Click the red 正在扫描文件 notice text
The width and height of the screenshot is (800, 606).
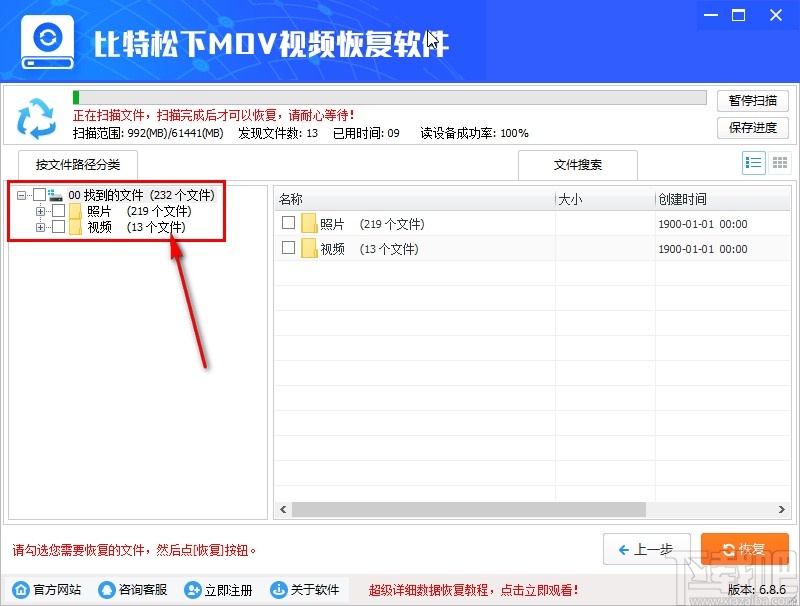click(214, 115)
